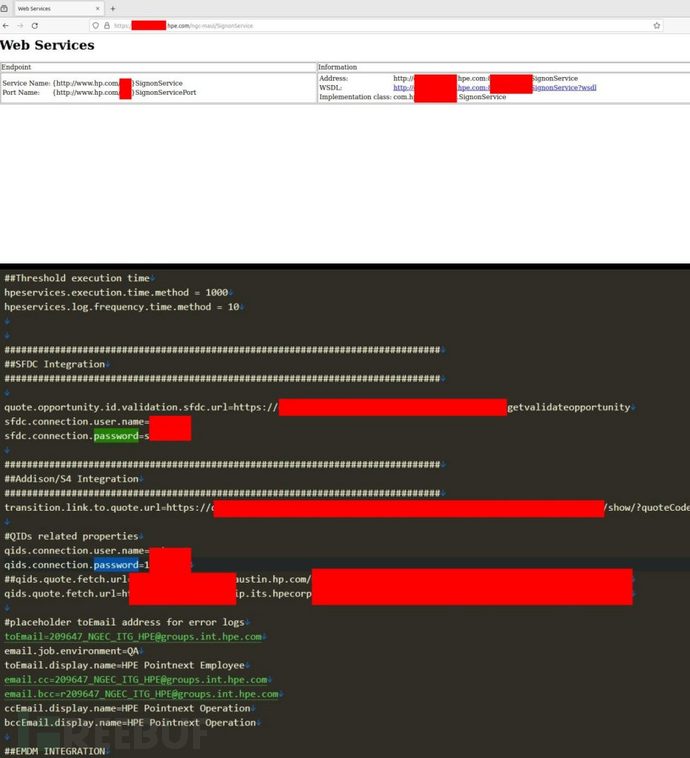Click the padlock site security icon
Viewport: 690px width, 758px height.
(x=107, y=26)
